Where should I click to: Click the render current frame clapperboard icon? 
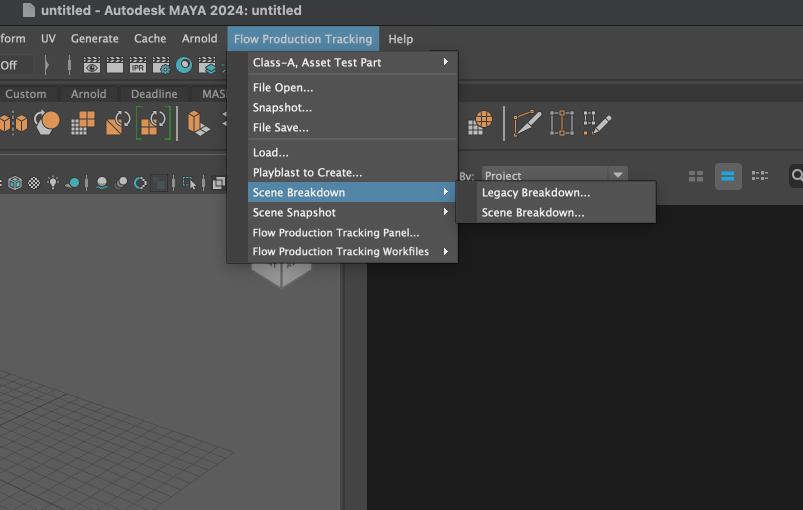pyautogui.click(x=115, y=66)
